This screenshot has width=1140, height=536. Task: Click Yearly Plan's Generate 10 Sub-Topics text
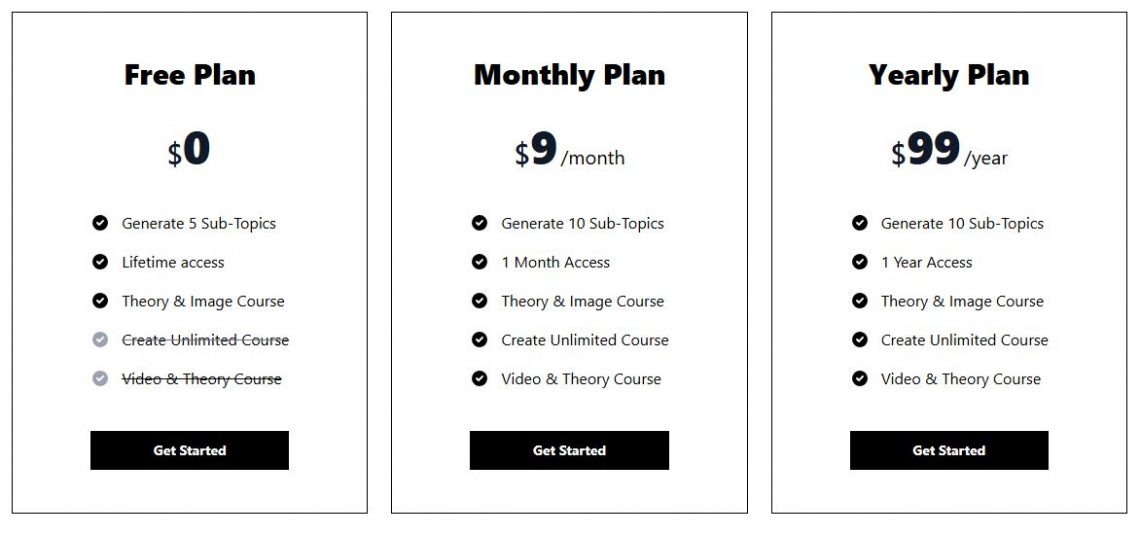[962, 223]
